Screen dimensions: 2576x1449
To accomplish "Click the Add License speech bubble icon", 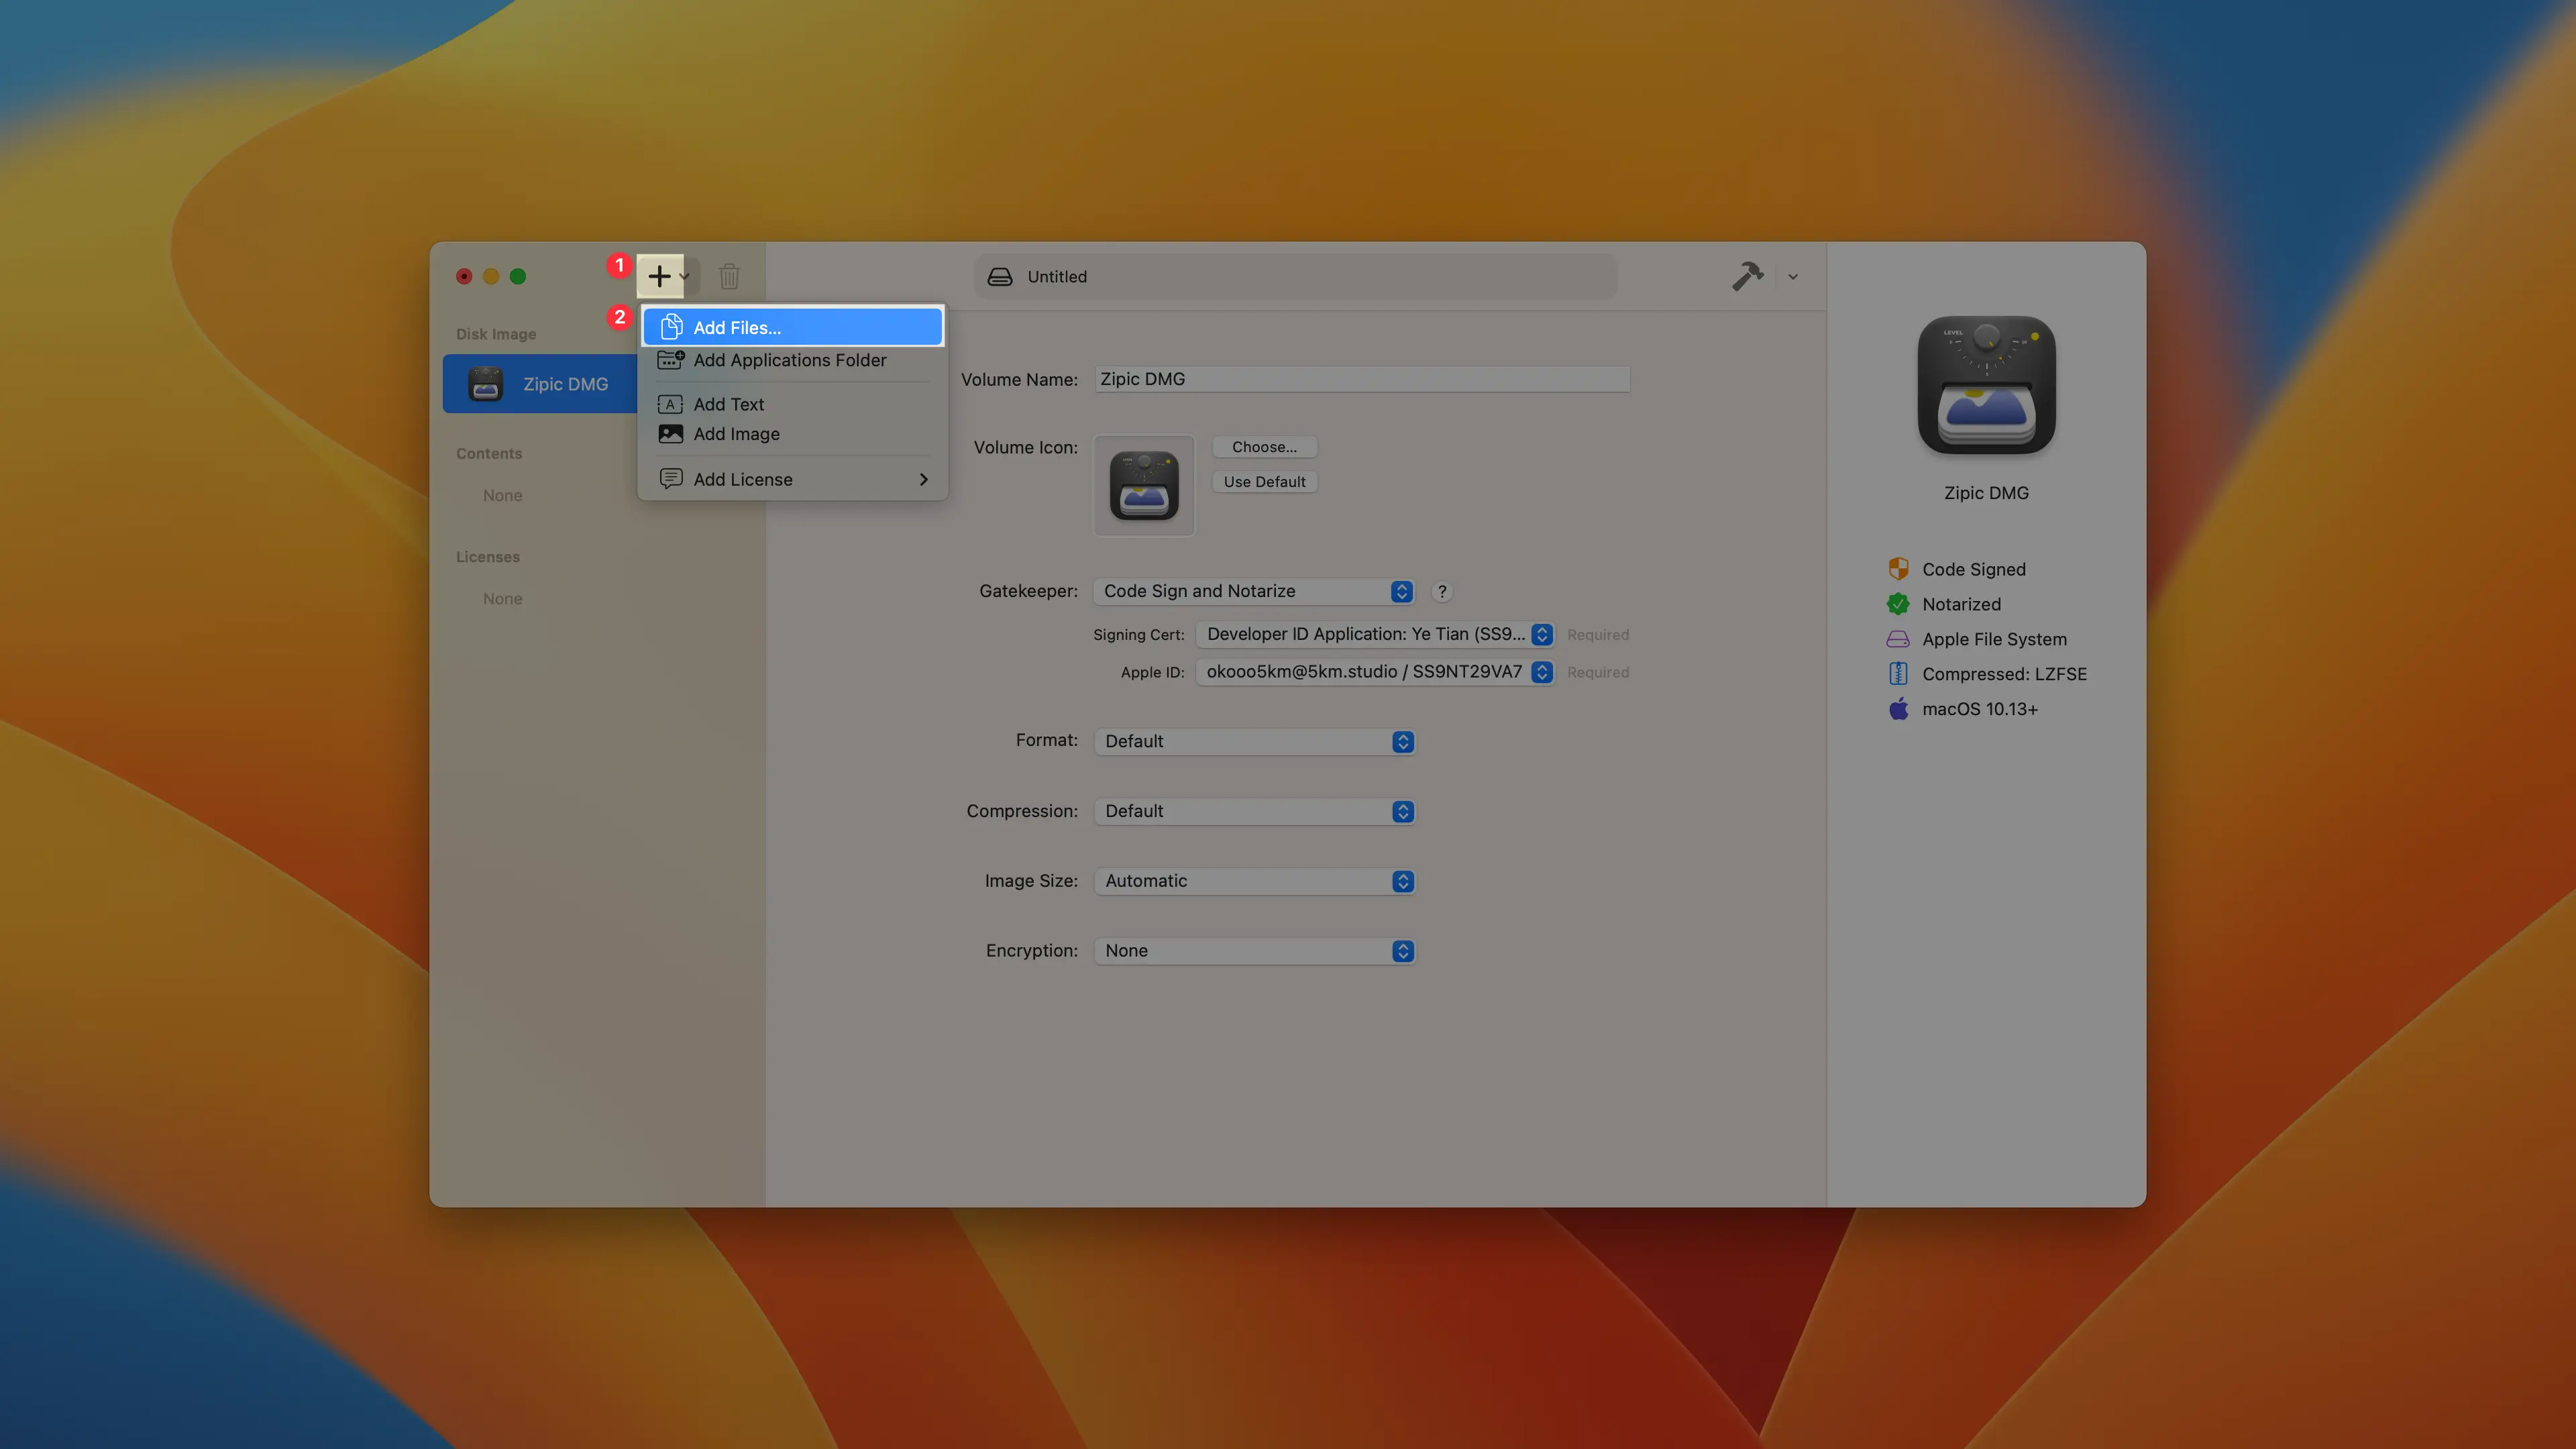I will (671, 479).
